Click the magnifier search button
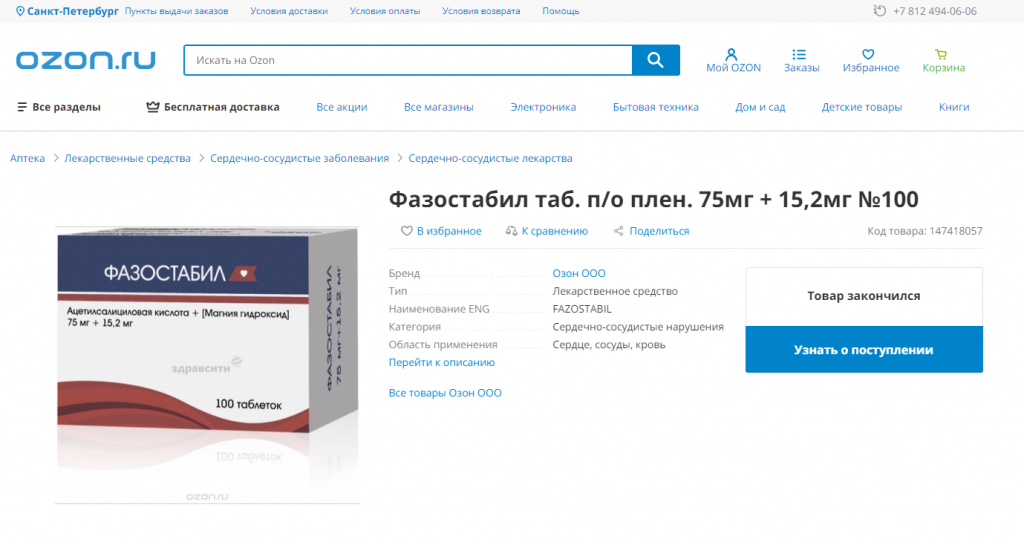The height and width of the screenshot is (542, 1024). (656, 60)
